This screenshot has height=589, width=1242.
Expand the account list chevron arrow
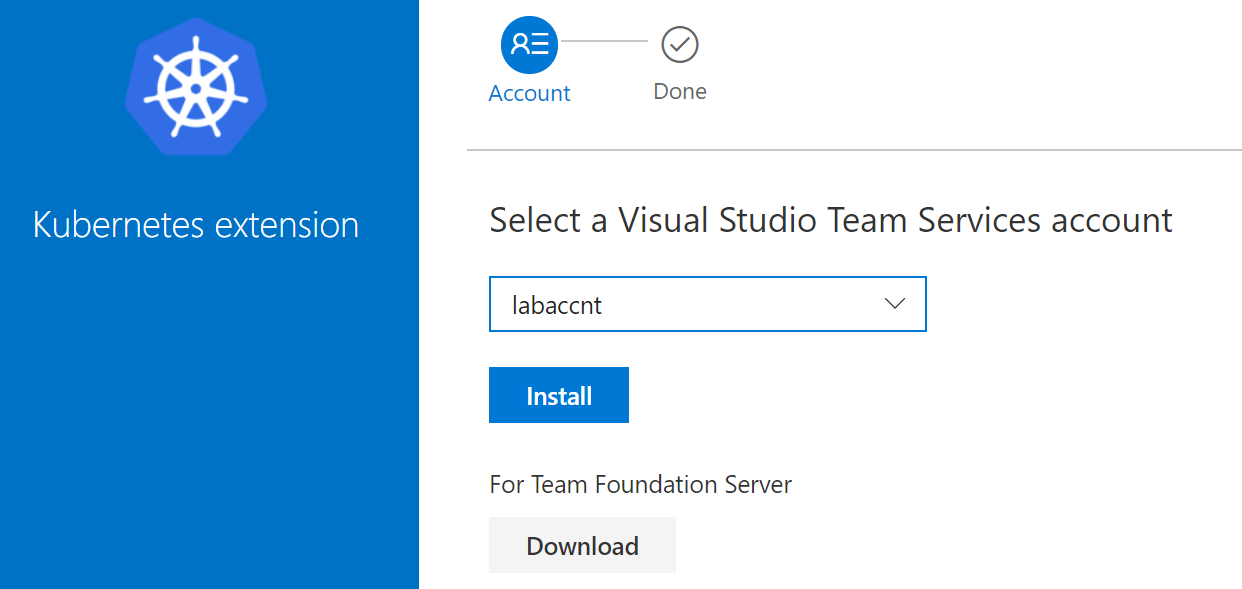click(x=895, y=304)
